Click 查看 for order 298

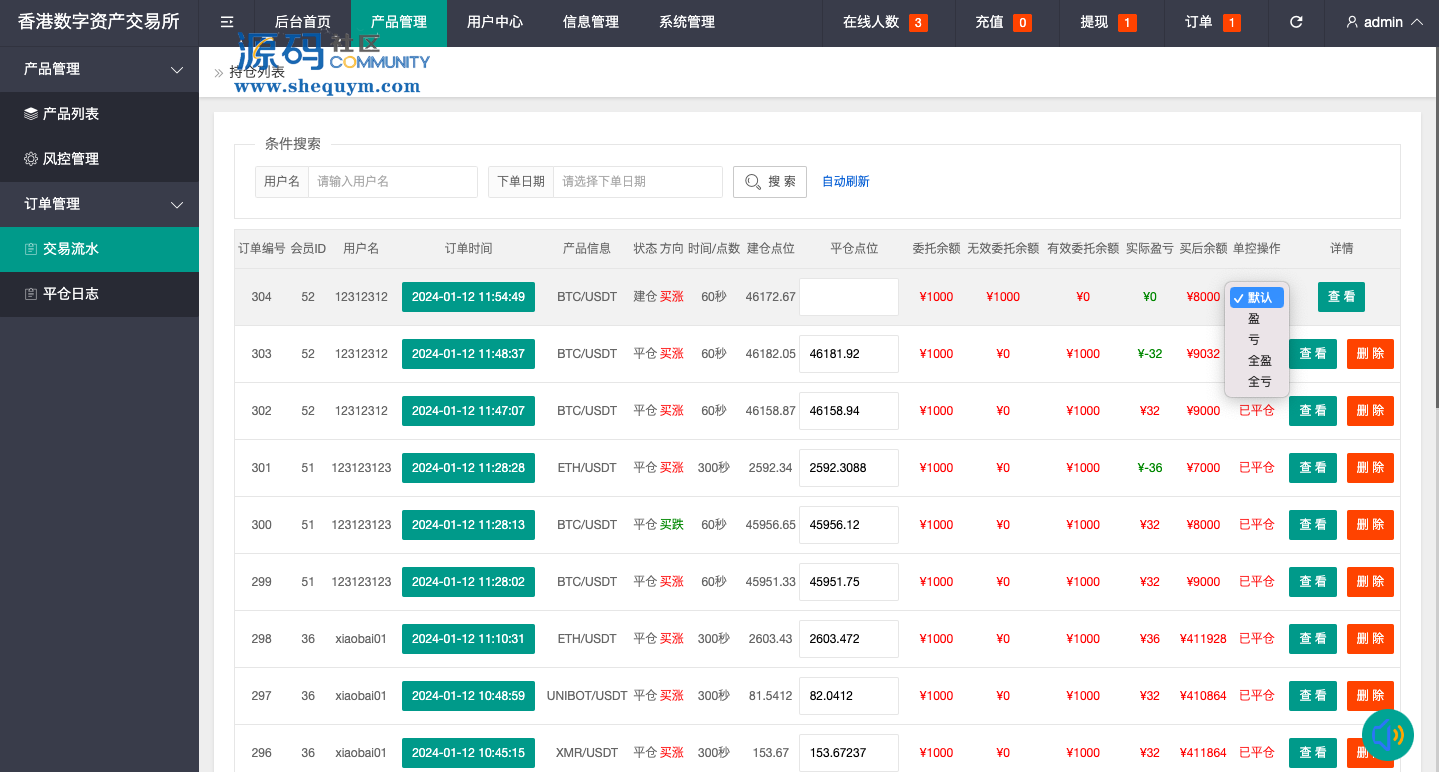(1313, 639)
